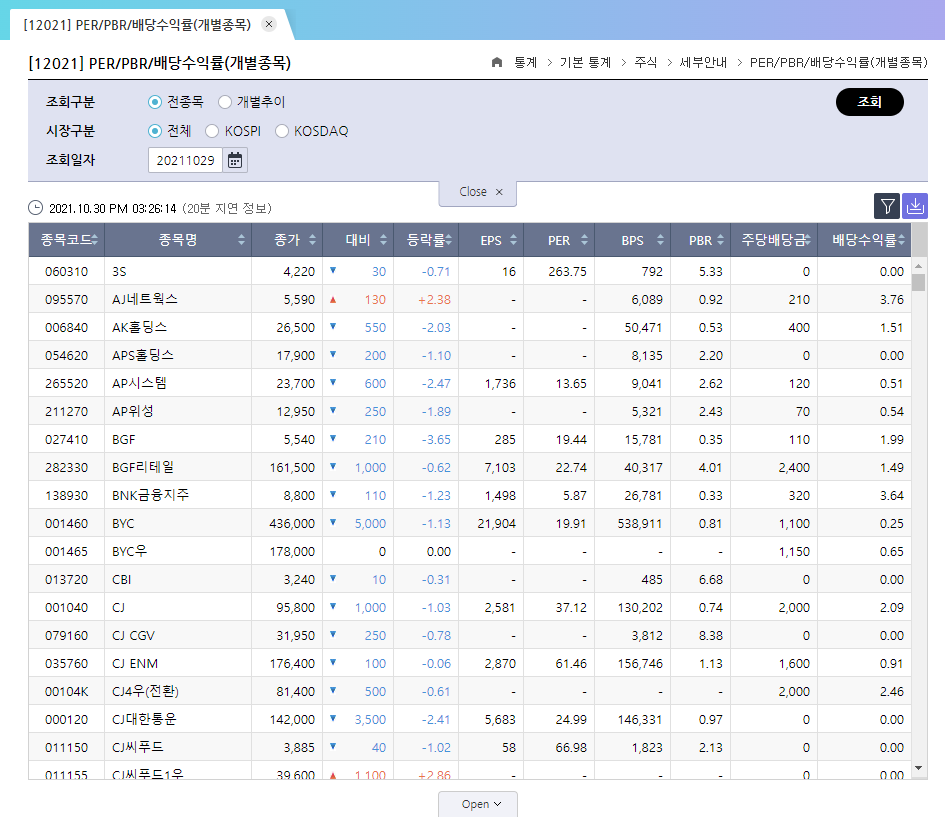Click stock name APS홀딩스
The height and width of the screenshot is (817, 945).
click(x=143, y=355)
